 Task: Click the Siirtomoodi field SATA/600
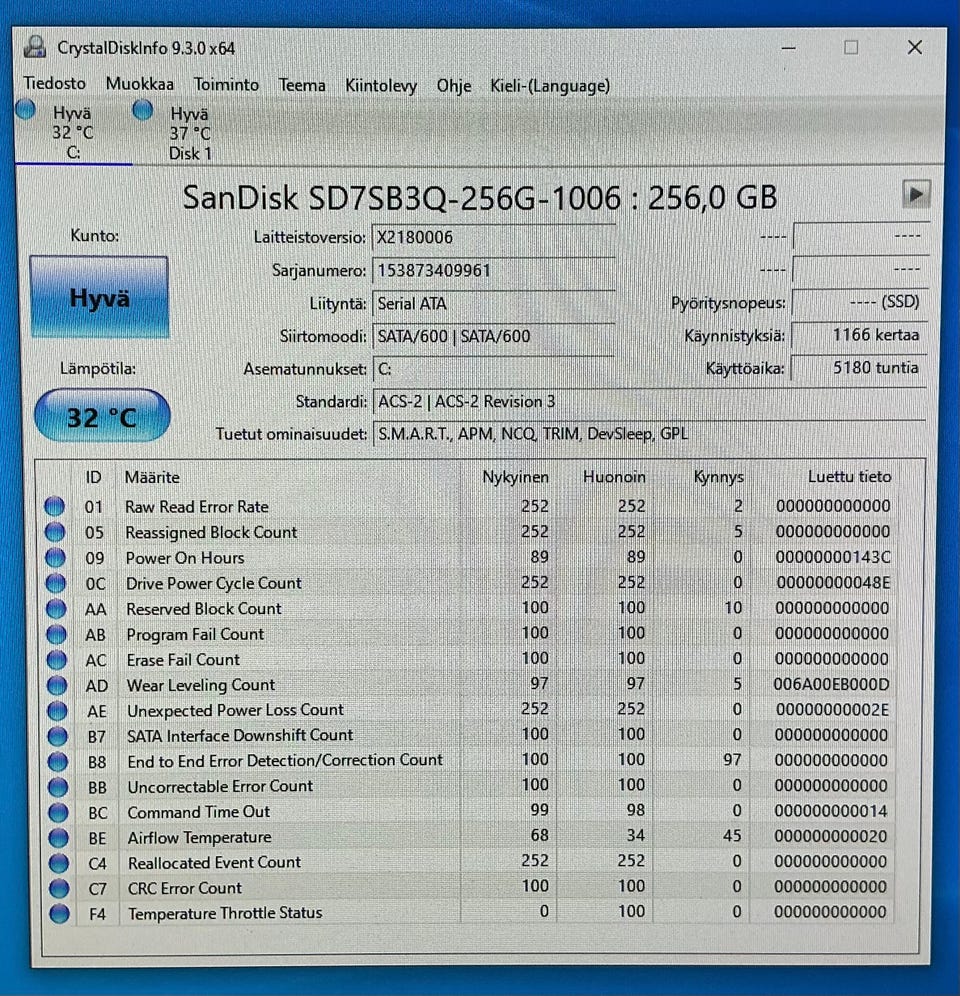click(494, 336)
